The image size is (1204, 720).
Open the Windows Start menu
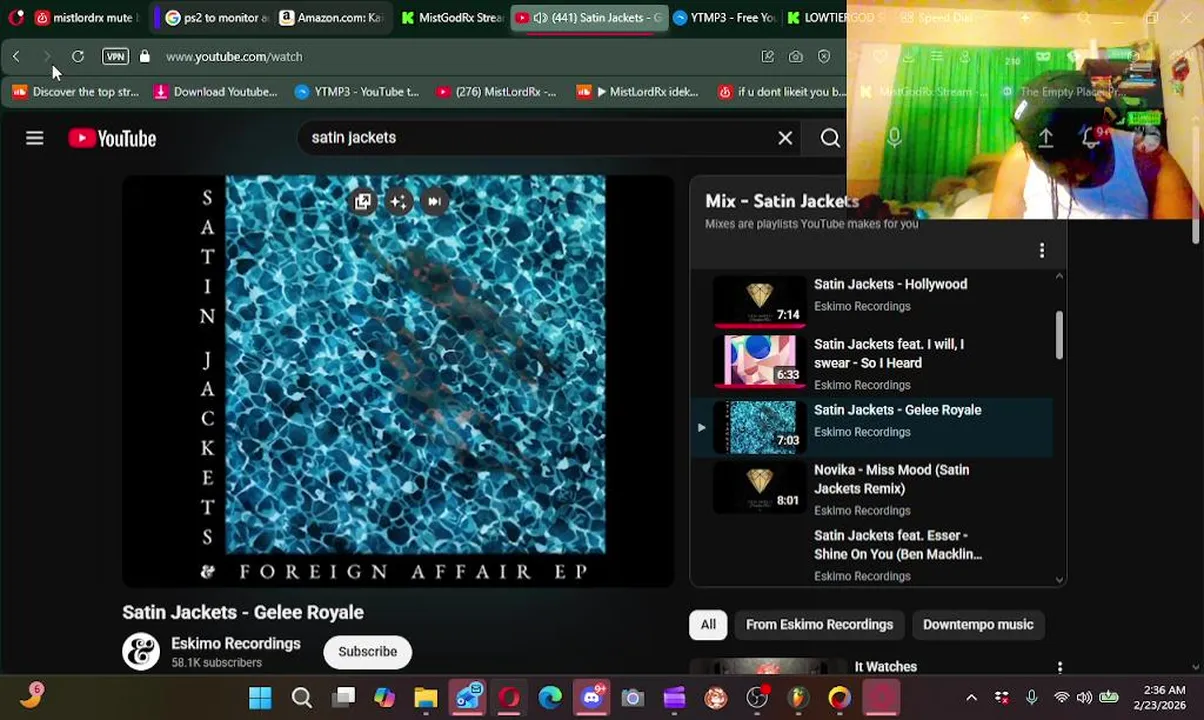[260, 698]
